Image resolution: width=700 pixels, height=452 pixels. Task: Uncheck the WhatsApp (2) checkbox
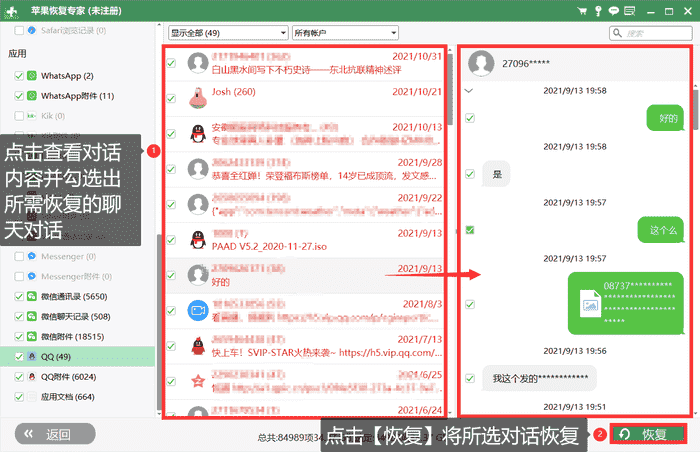[x=19, y=75]
